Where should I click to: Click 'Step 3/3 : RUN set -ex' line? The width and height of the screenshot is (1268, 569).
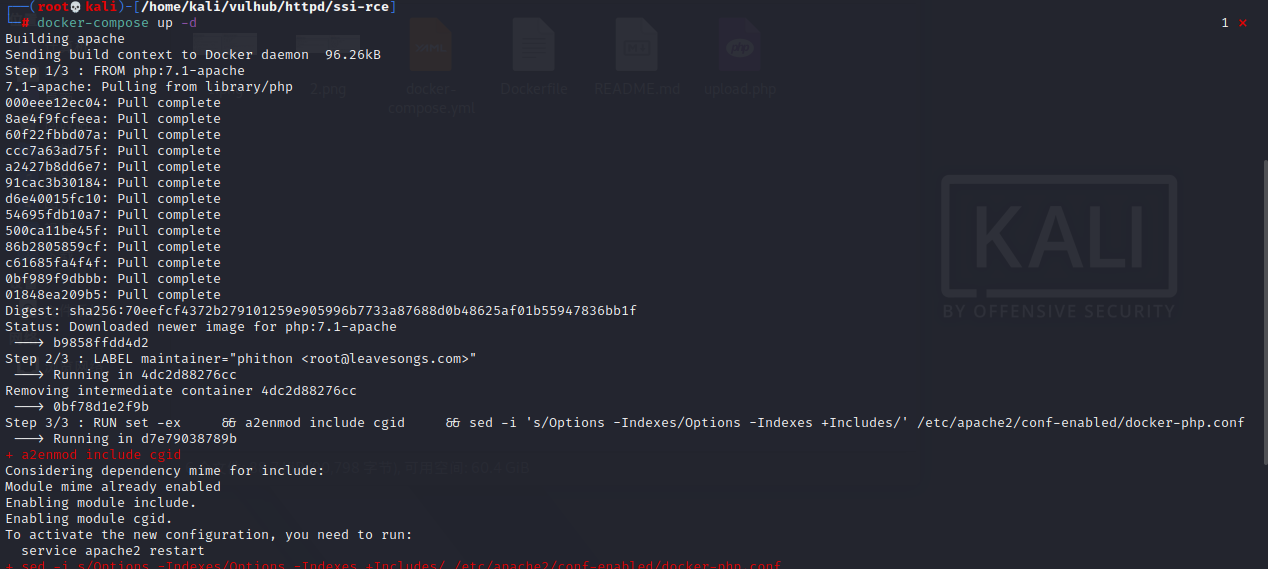625,423
